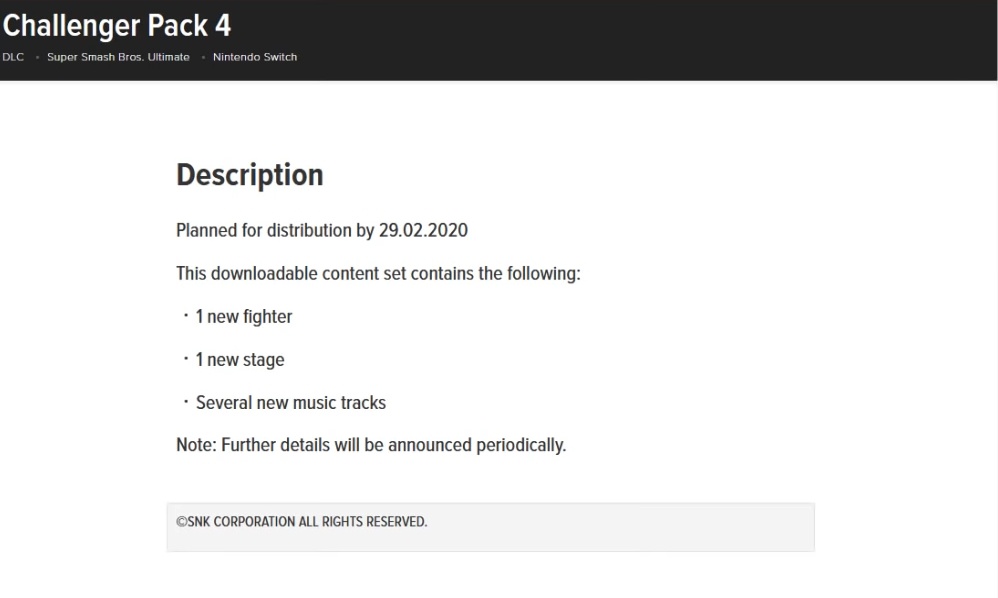This screenshot has height=598, width=998.
Task: Select the "Several new music tracks" item
Action: pyautogui.click(x=291, y=403)
